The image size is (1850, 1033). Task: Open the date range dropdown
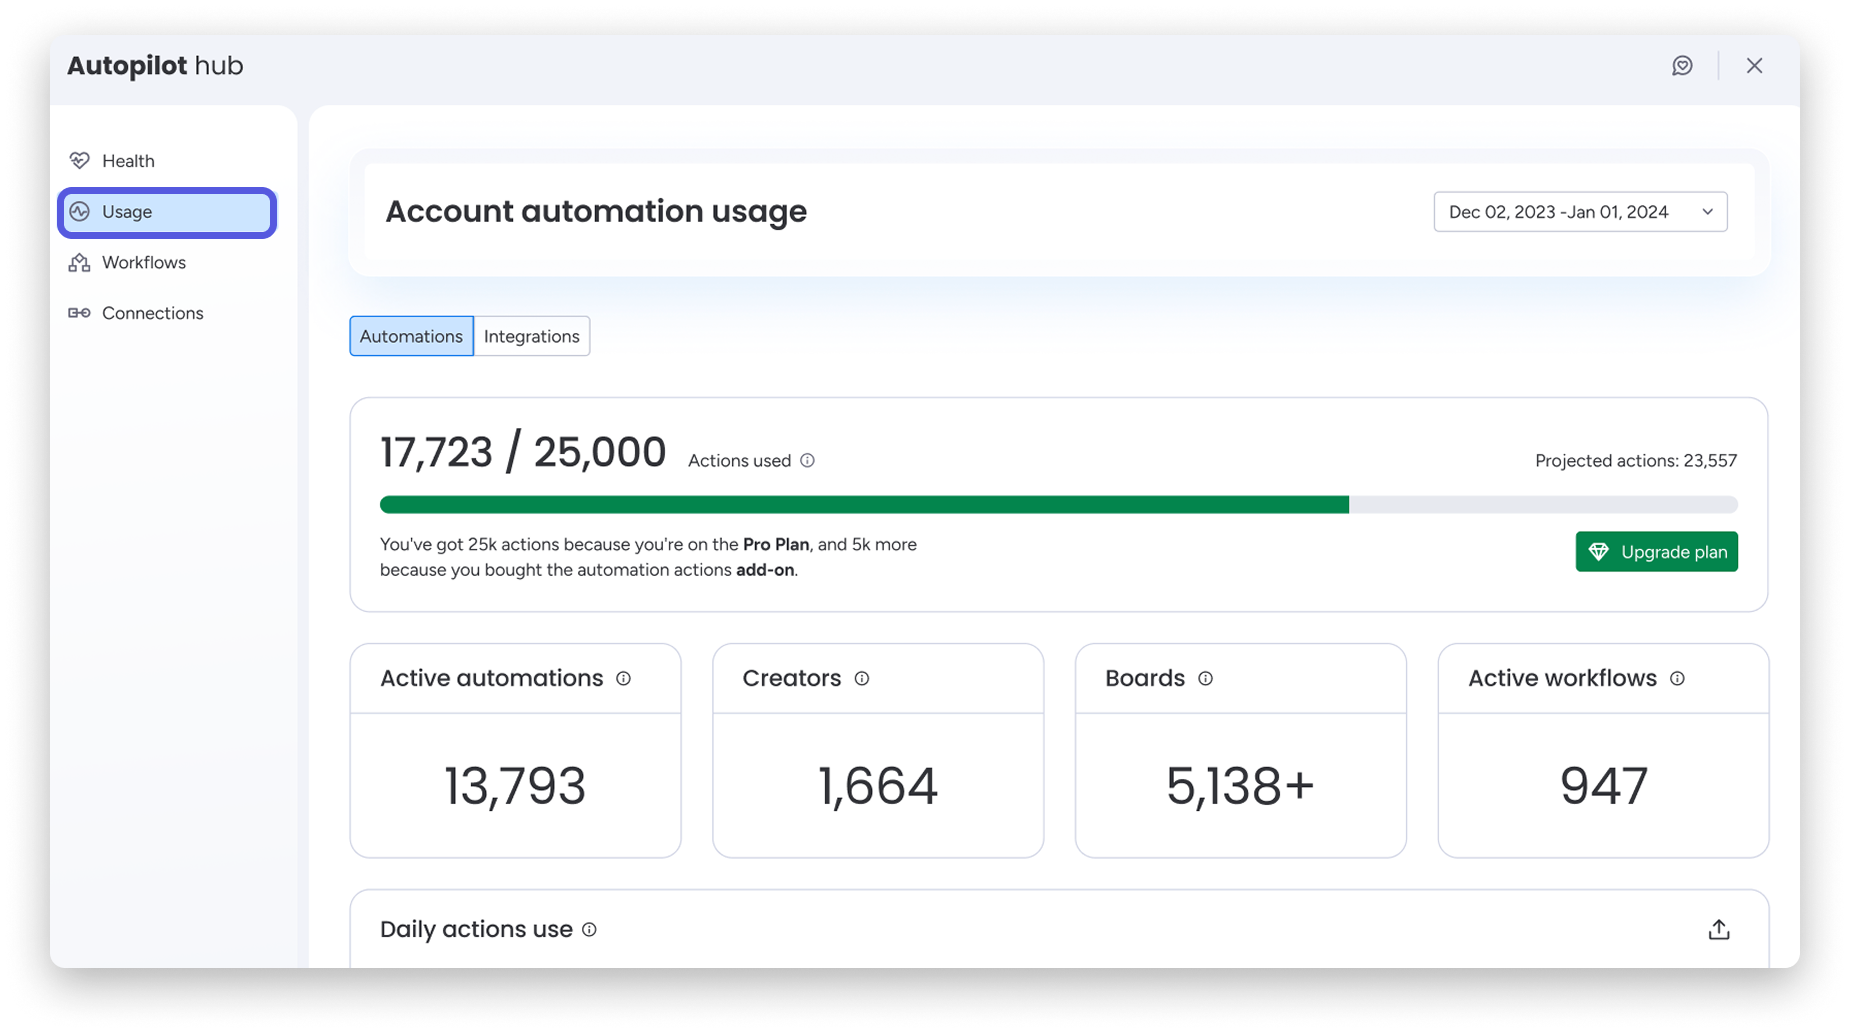point(1579,212)
